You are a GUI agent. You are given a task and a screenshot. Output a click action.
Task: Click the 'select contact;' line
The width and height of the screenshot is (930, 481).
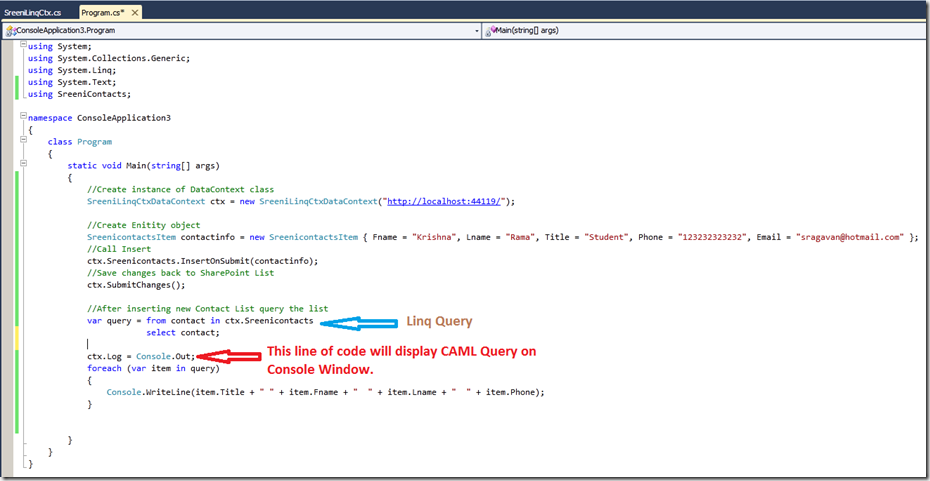point(183,333)
